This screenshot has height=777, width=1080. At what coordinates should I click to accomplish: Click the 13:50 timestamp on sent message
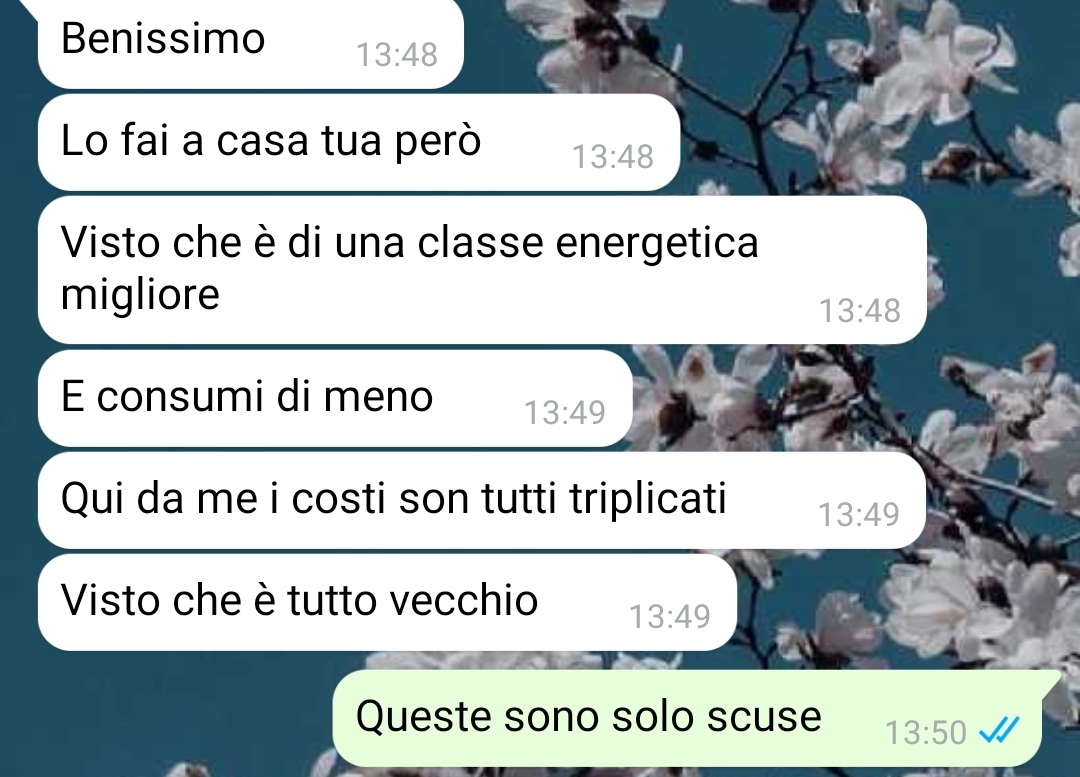(926, 732)
